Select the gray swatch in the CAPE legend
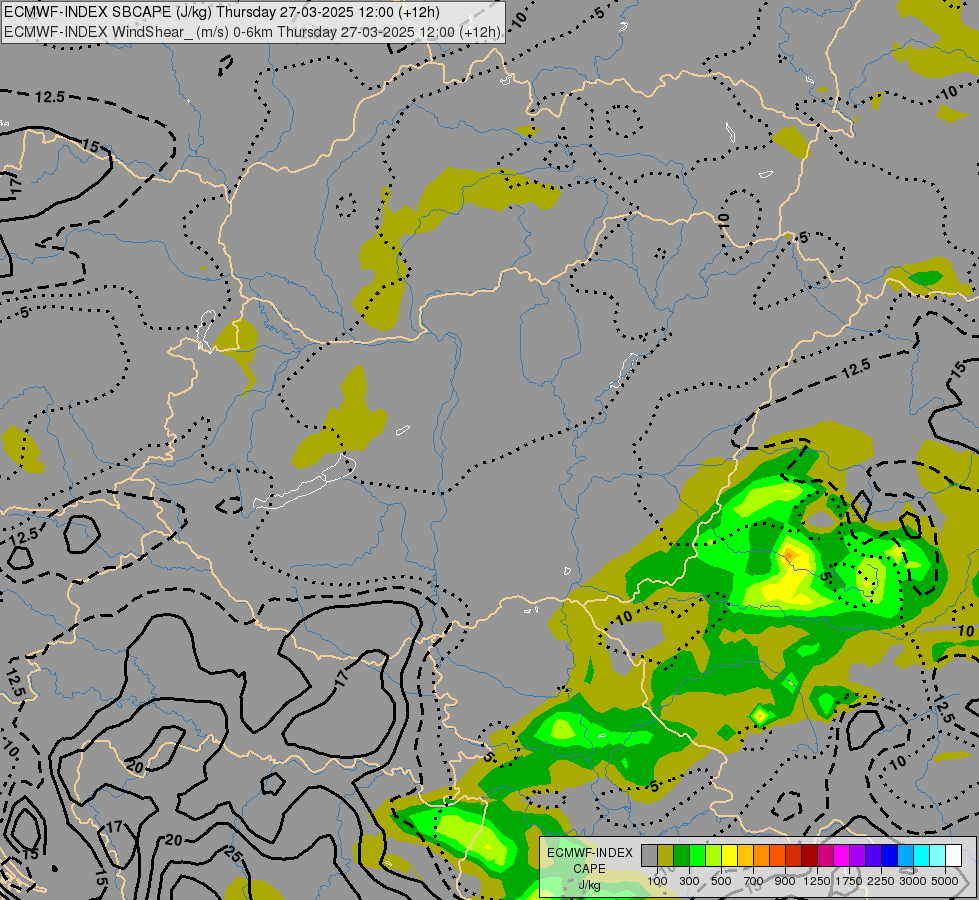This screenshot has width=979, height=900. pos(649,855)
